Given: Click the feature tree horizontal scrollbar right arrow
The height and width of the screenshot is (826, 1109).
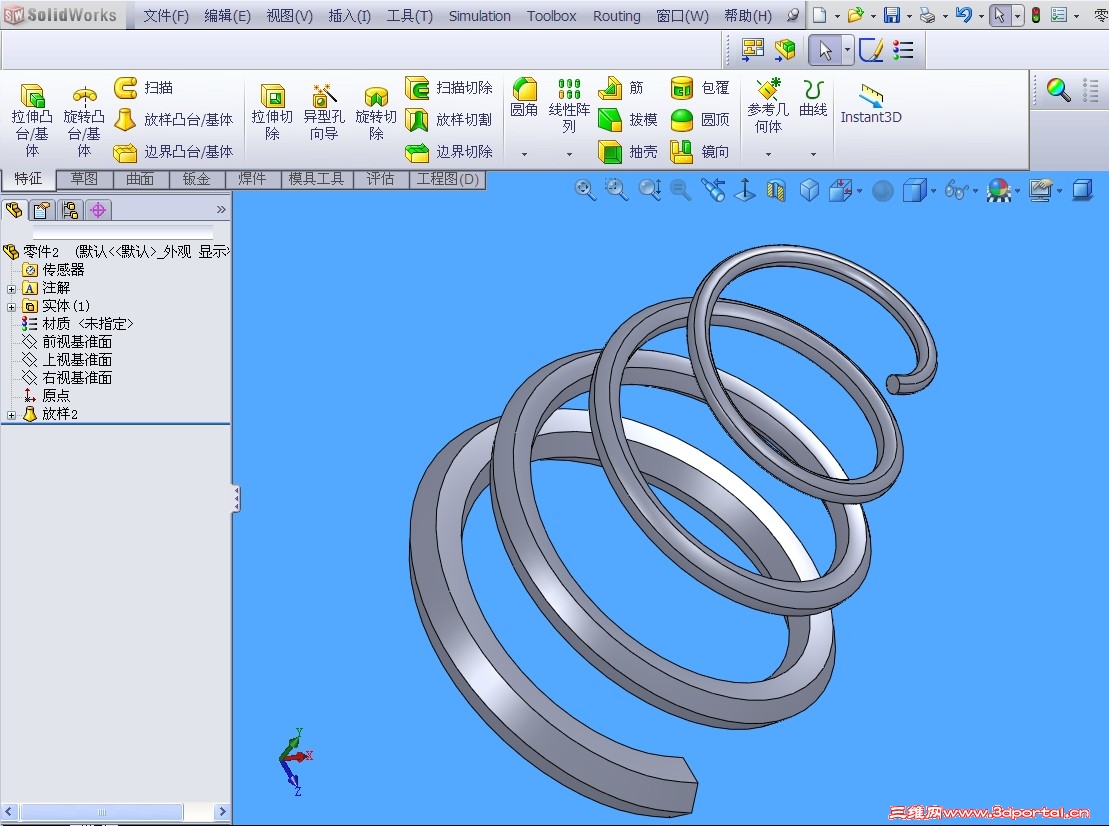Looking at the screenshot, I should click(221, 811).
